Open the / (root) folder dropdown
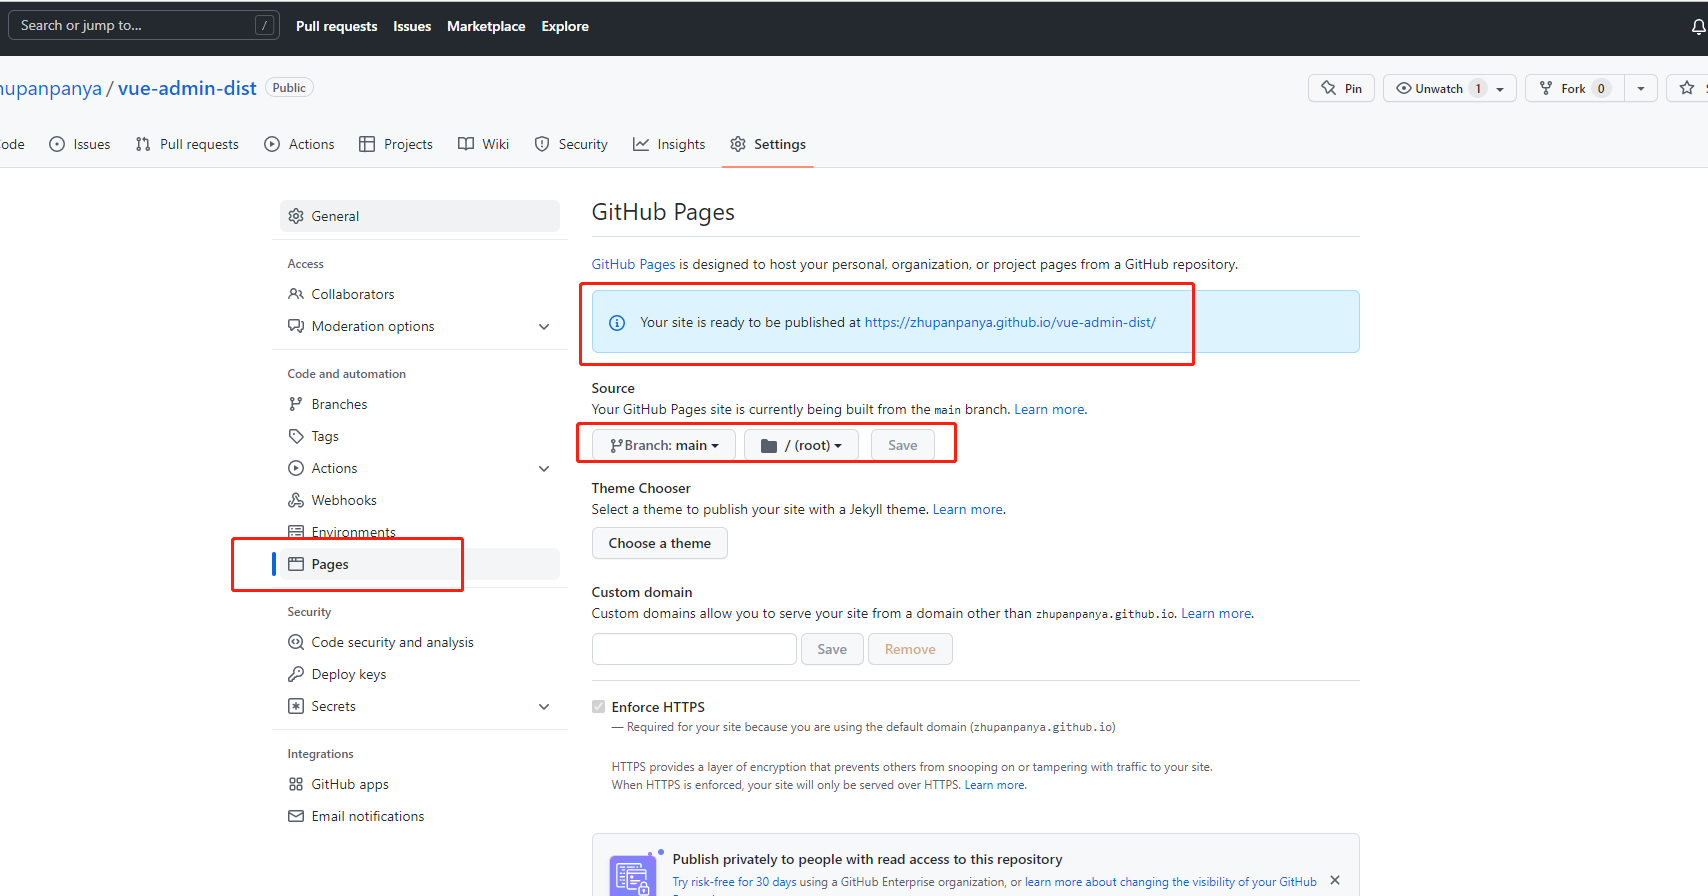Viewport: 1708px width, 896px height. (801, 445)
